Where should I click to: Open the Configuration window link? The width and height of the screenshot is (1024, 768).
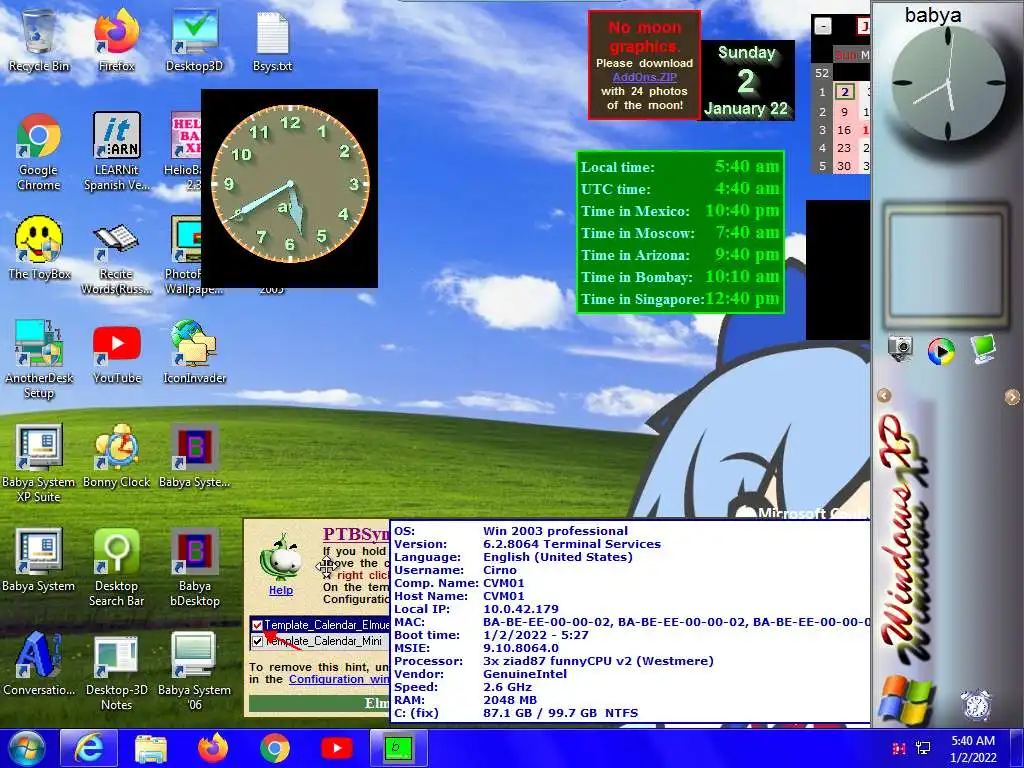pos(339,679)
